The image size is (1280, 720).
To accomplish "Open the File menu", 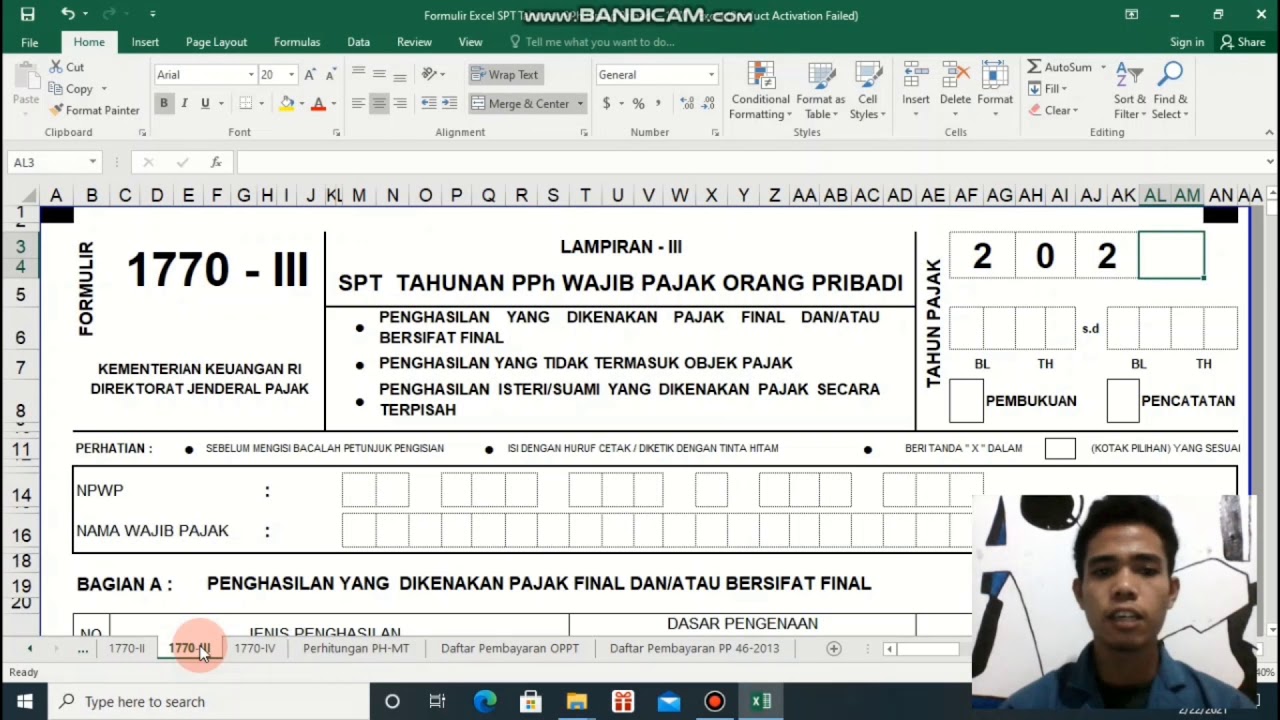I will click(x=30, y=42).
